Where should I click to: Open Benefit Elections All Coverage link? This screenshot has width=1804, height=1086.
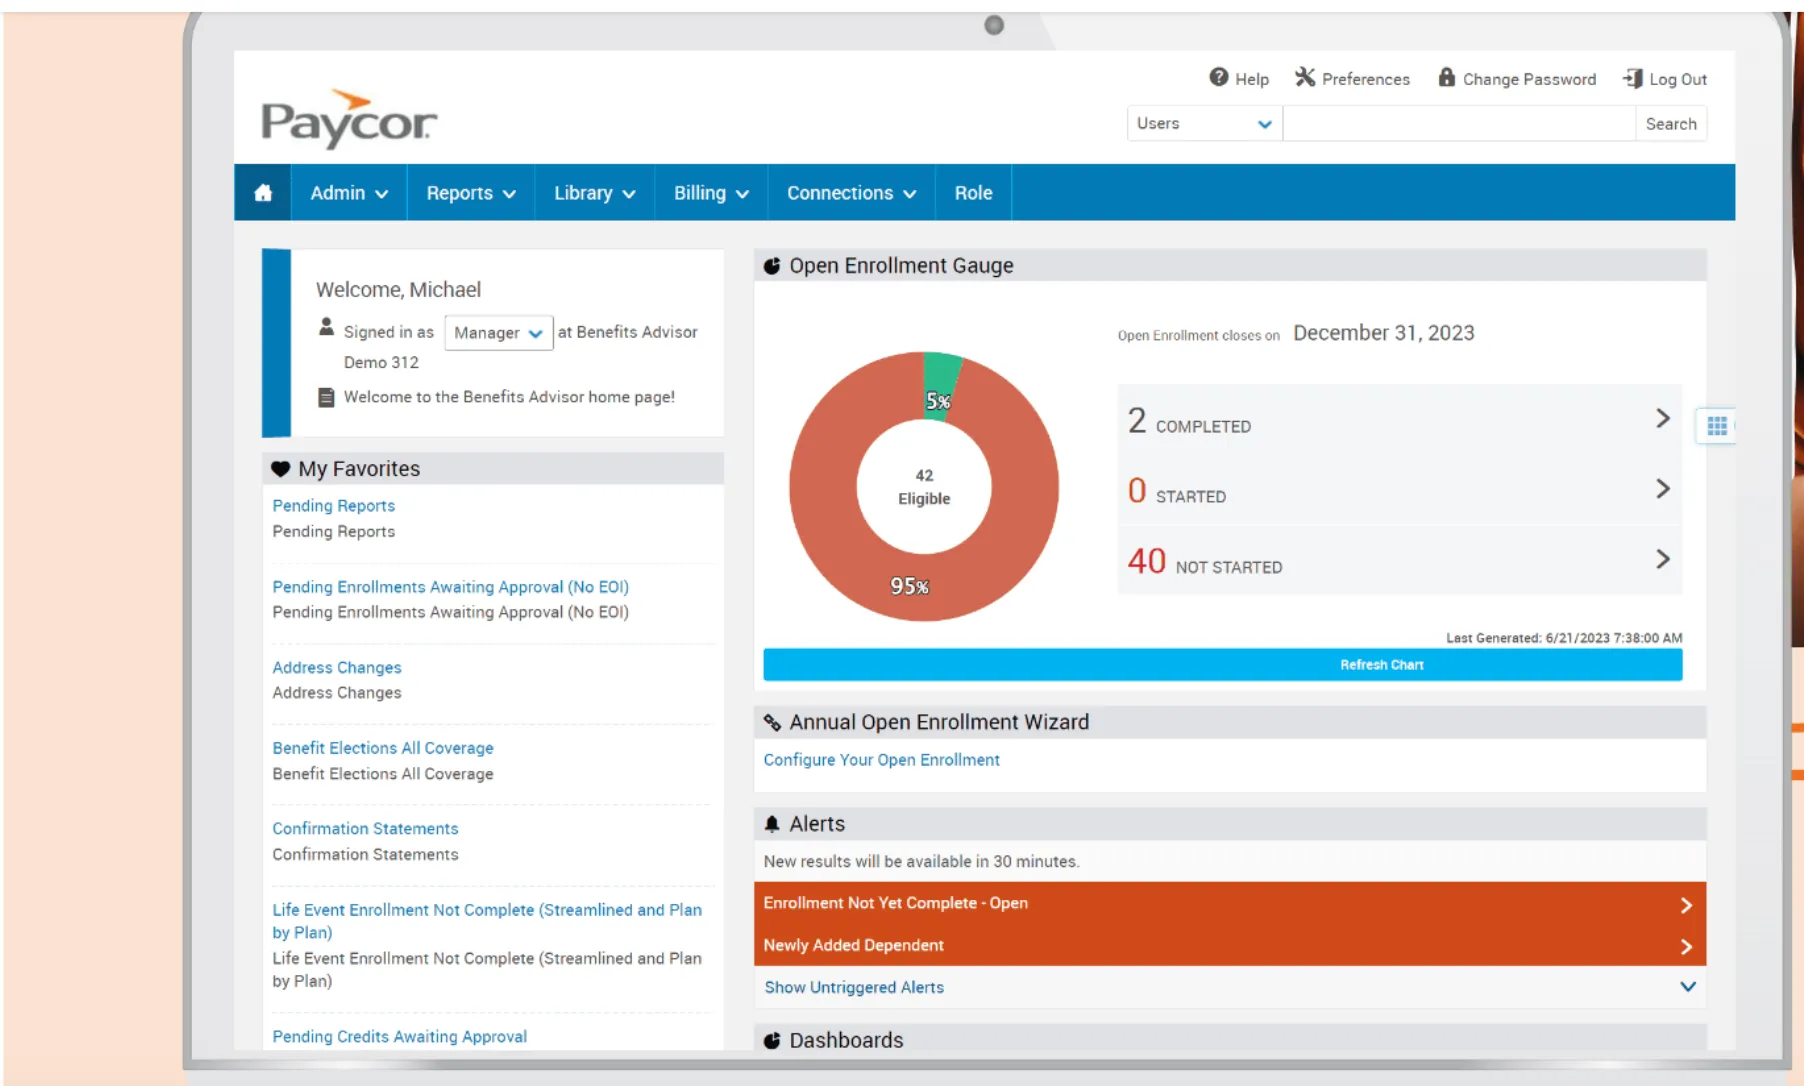[382, 748]
